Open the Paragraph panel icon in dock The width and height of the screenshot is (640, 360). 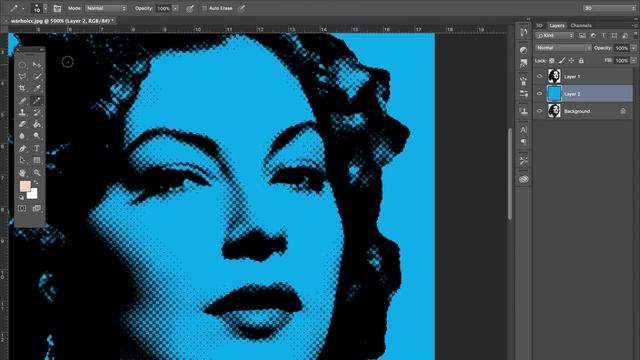[524, 142]
